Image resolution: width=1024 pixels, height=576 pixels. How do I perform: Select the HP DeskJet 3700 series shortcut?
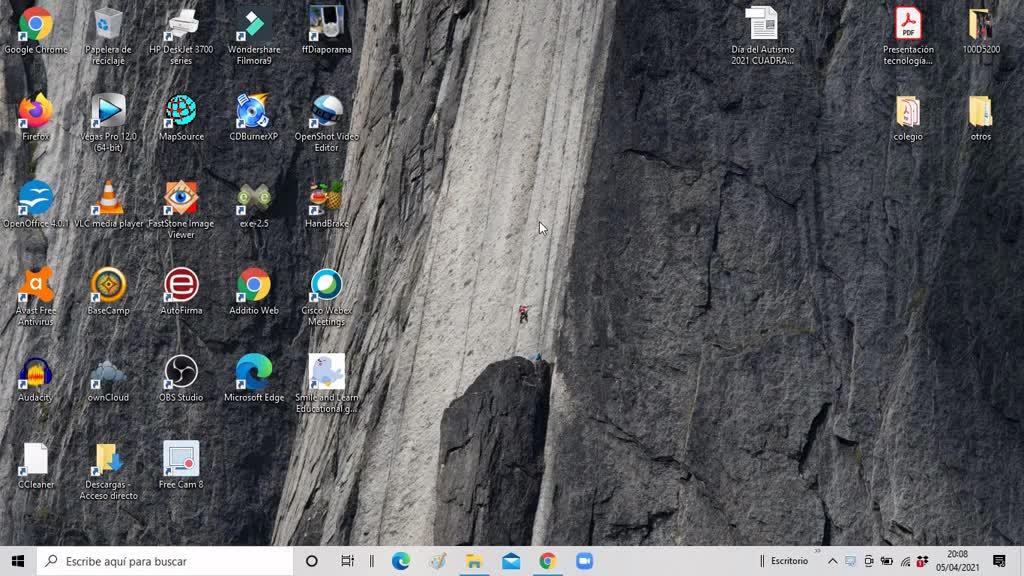181,36
